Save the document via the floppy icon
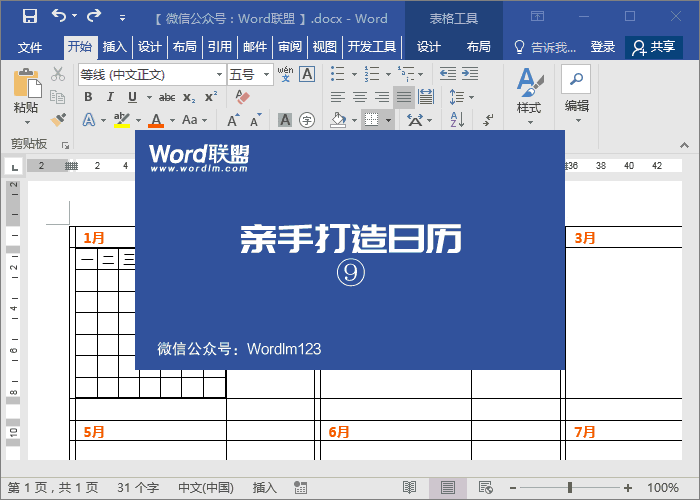This screenshot has height=500, width=700. 30,17
